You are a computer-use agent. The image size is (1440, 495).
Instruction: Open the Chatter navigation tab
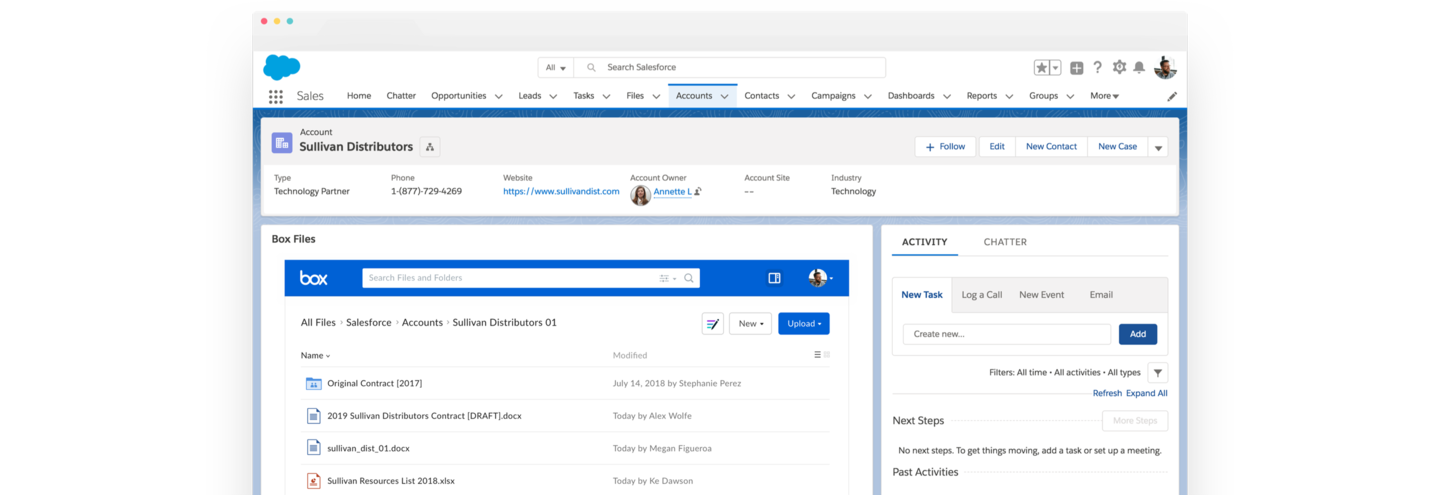pos(401,96)
